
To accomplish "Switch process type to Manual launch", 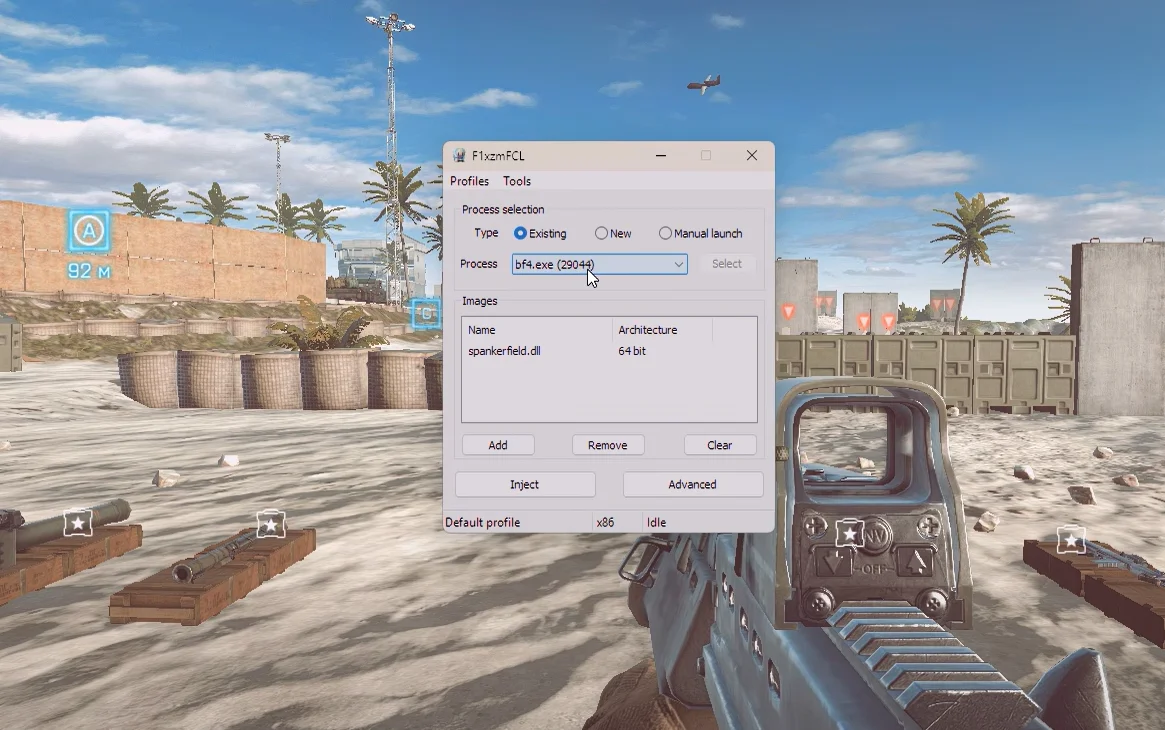I will point(665,234).
